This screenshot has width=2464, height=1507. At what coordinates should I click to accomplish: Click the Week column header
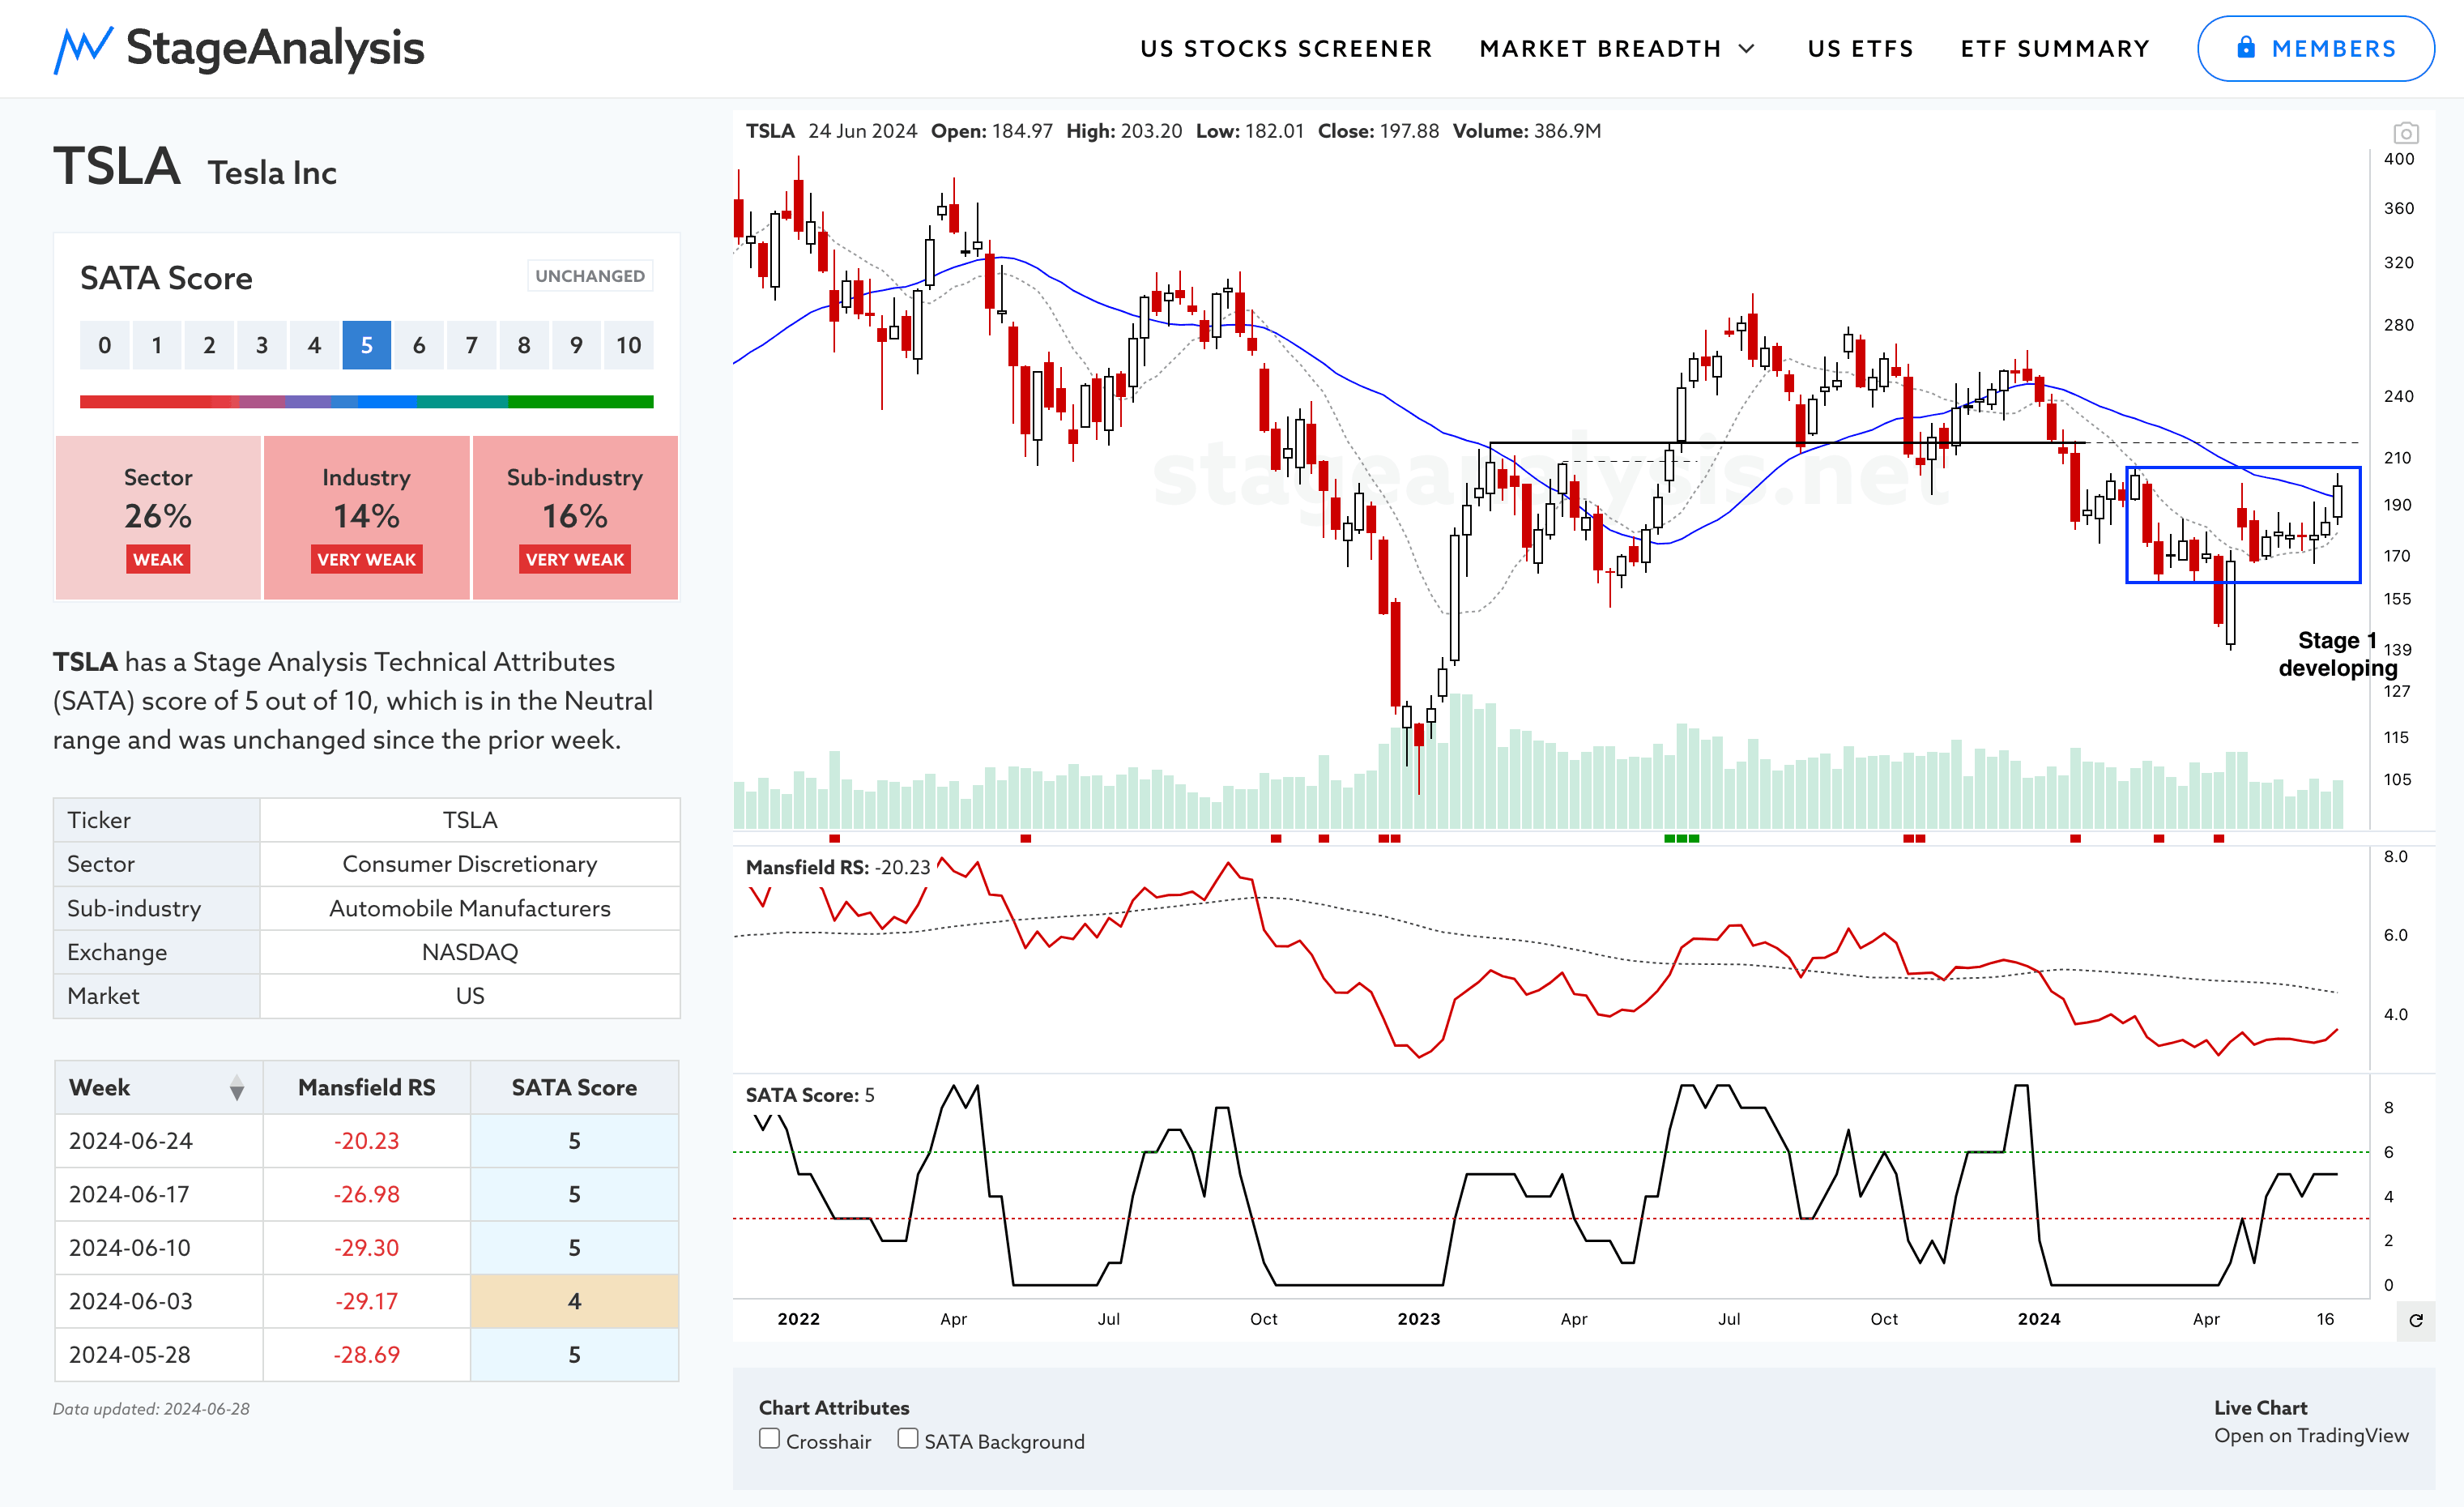click(158, 1088)
